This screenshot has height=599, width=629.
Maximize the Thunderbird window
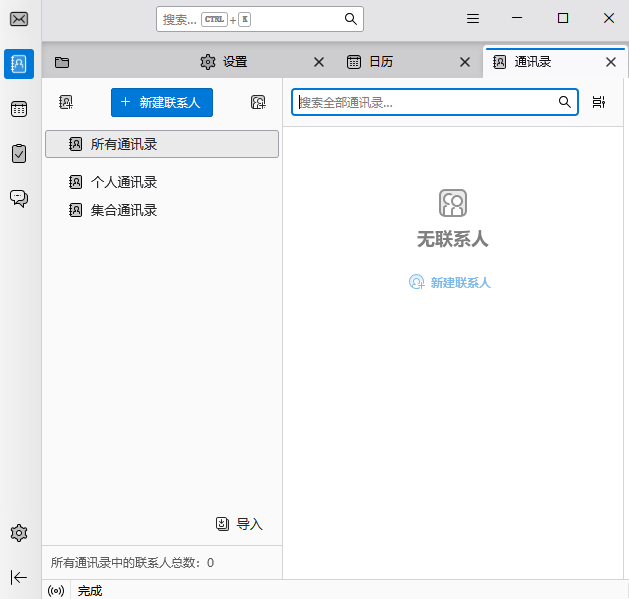tap(563, 18)
